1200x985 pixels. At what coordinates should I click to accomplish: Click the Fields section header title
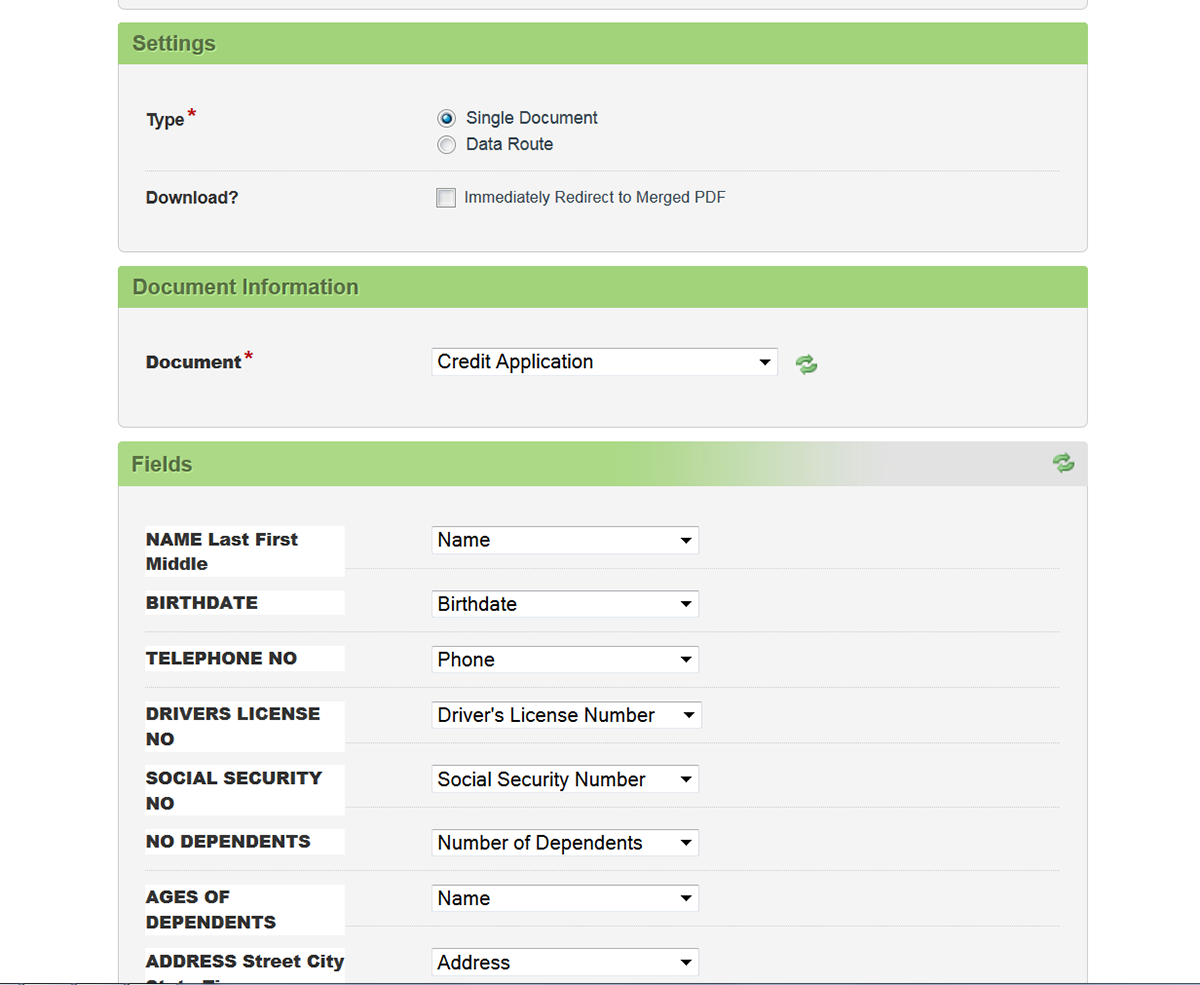(x=162, y=464)
